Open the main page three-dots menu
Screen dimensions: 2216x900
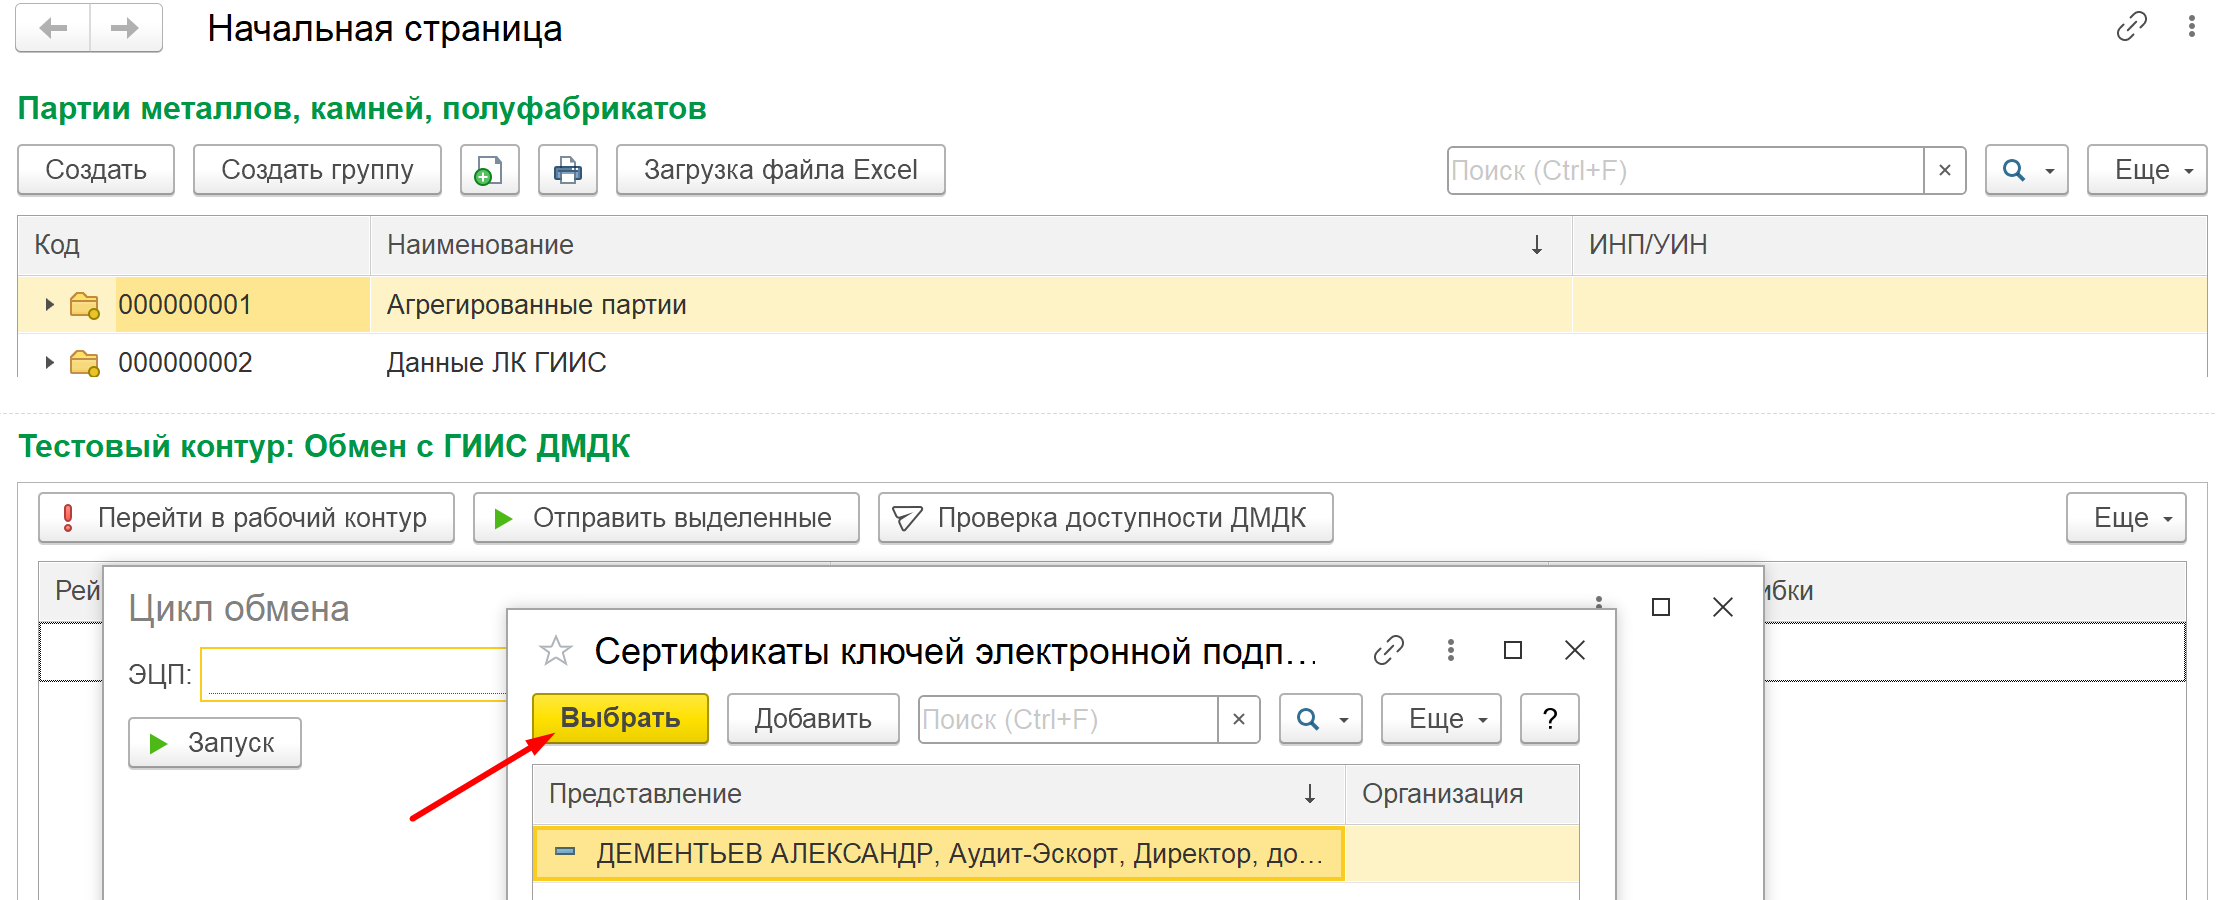coord(2191,26)
